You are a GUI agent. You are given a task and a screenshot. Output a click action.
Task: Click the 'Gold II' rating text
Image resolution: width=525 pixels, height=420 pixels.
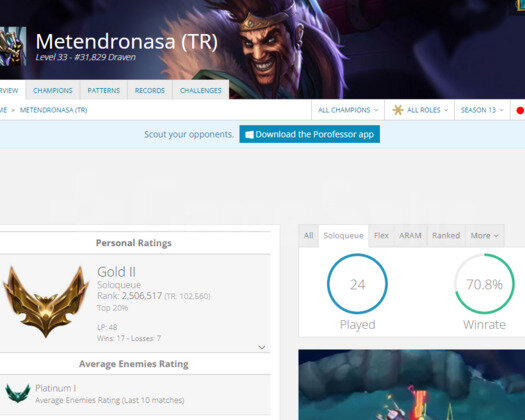pos(116,272)
